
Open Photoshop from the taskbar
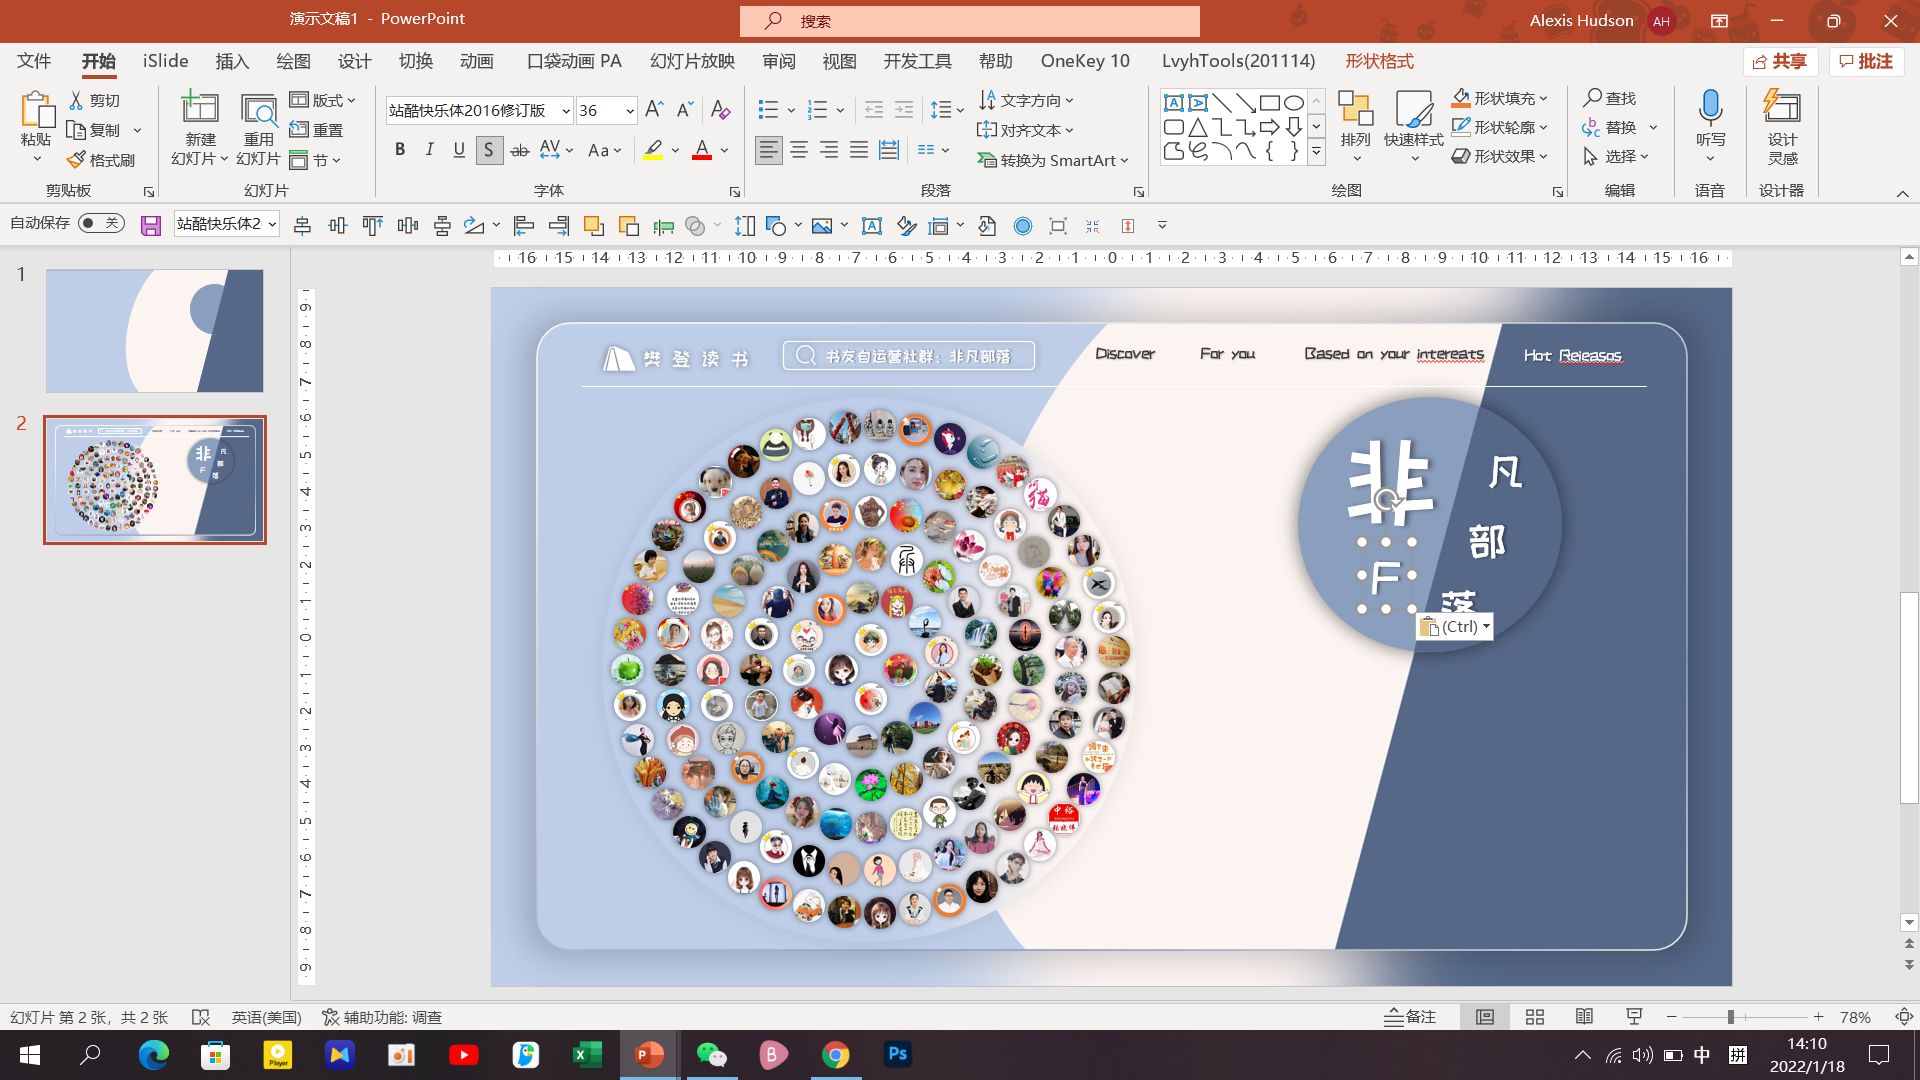tap(897, 1054)
